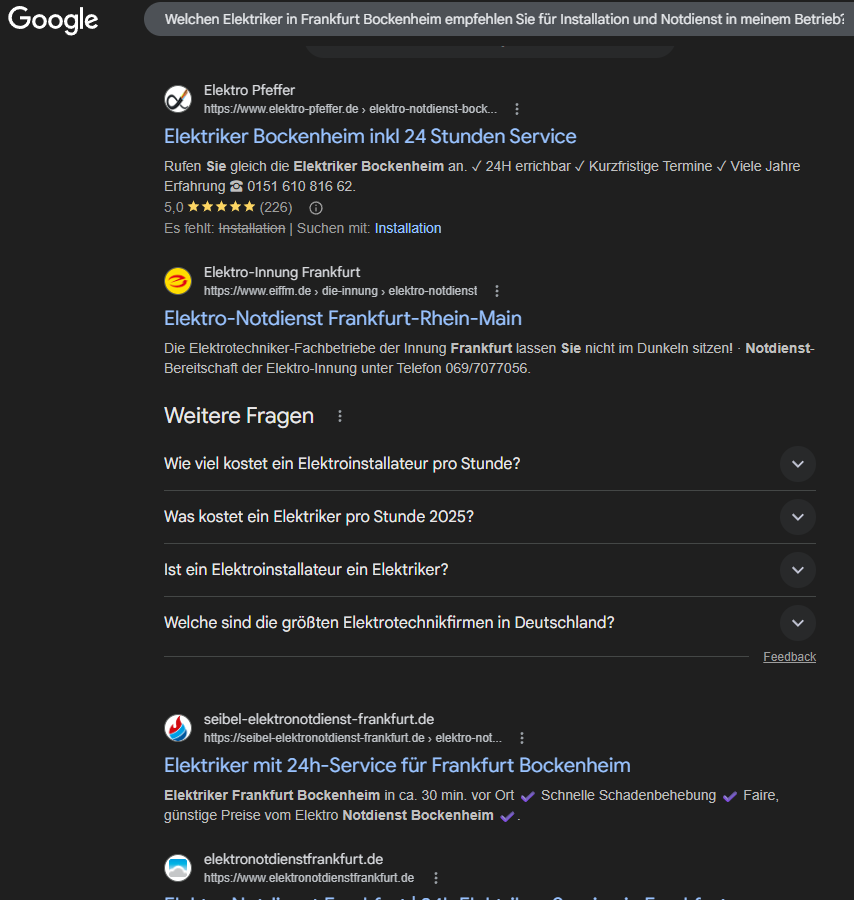The image size is (854, 900).
Task: Select the Elektro-Innung Frankfurt favicon
Action: 177,281
